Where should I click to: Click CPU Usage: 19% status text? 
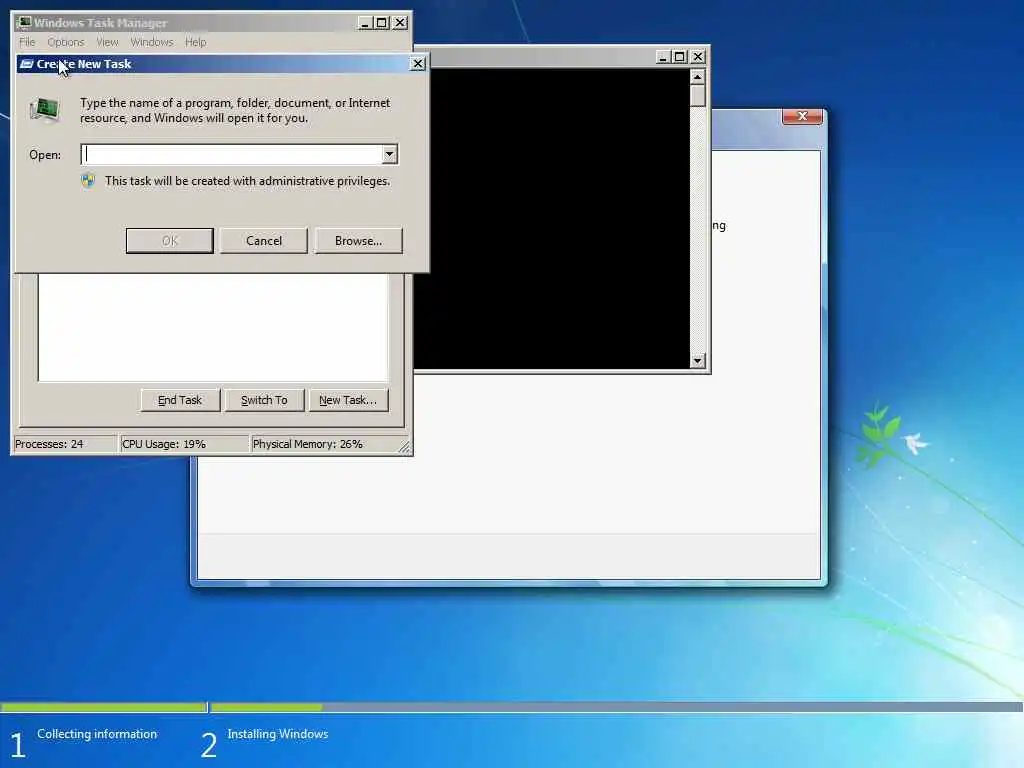(x=164, y=444)
